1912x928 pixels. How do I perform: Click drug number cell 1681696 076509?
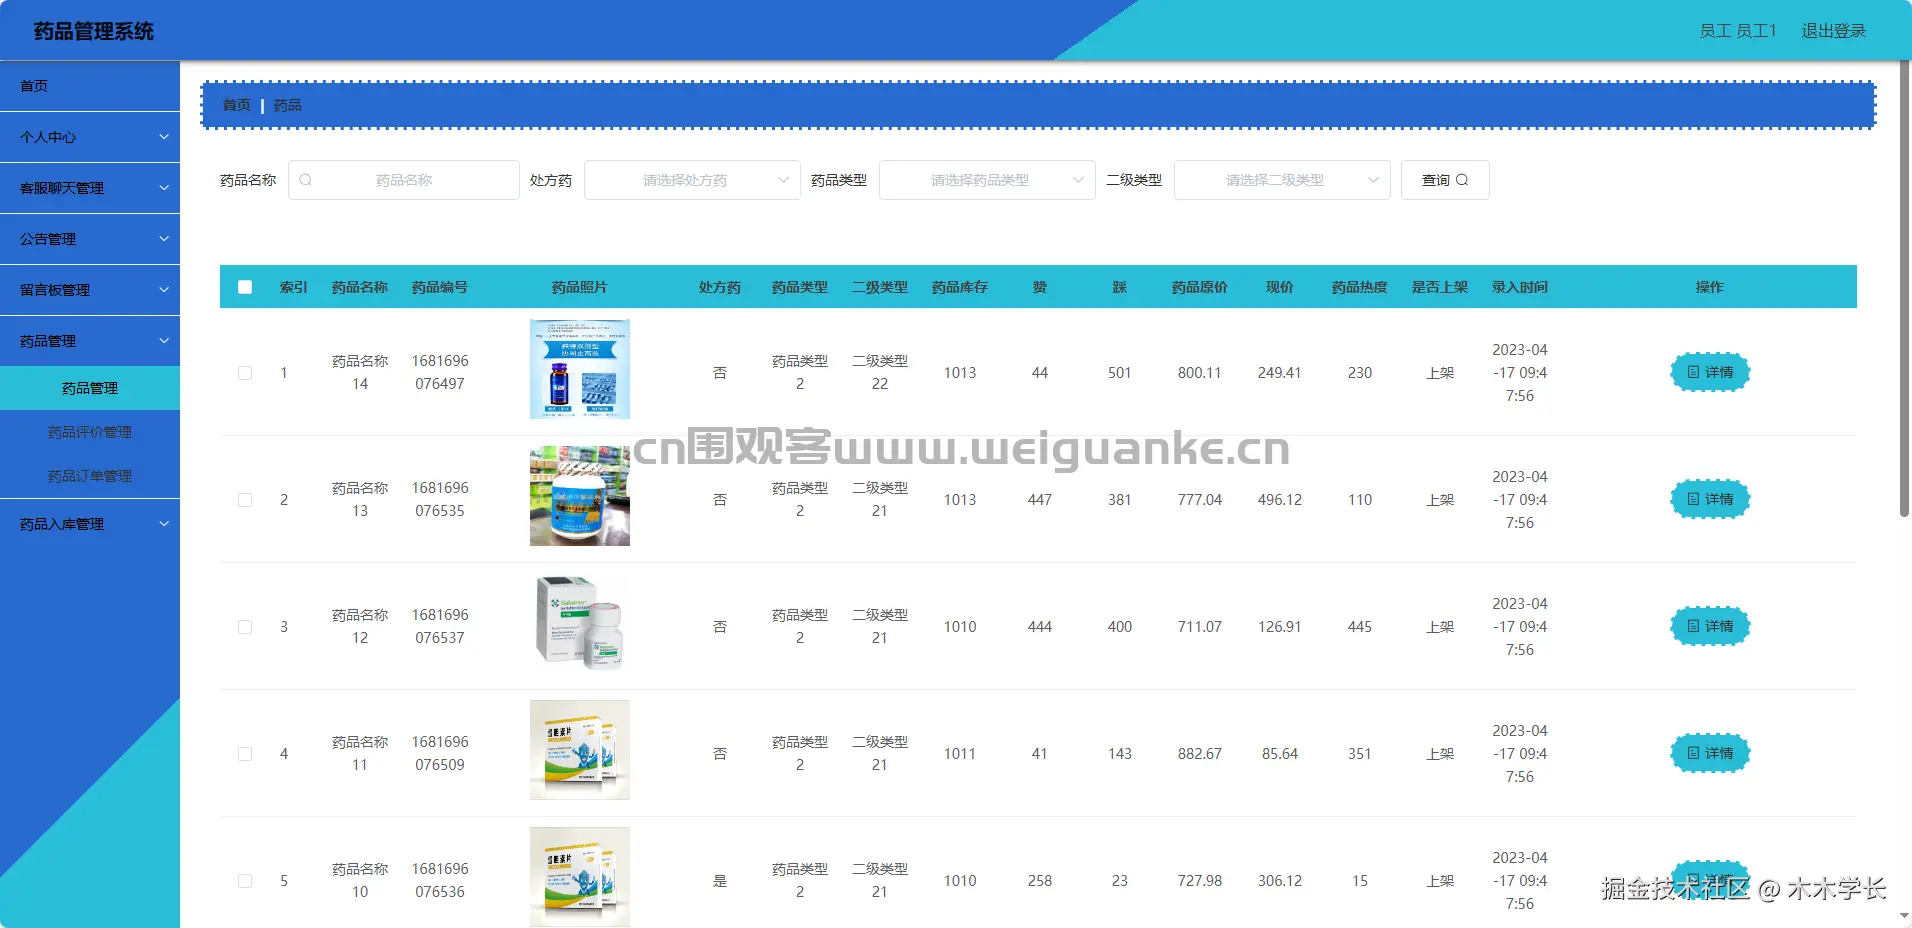[440, 753]
